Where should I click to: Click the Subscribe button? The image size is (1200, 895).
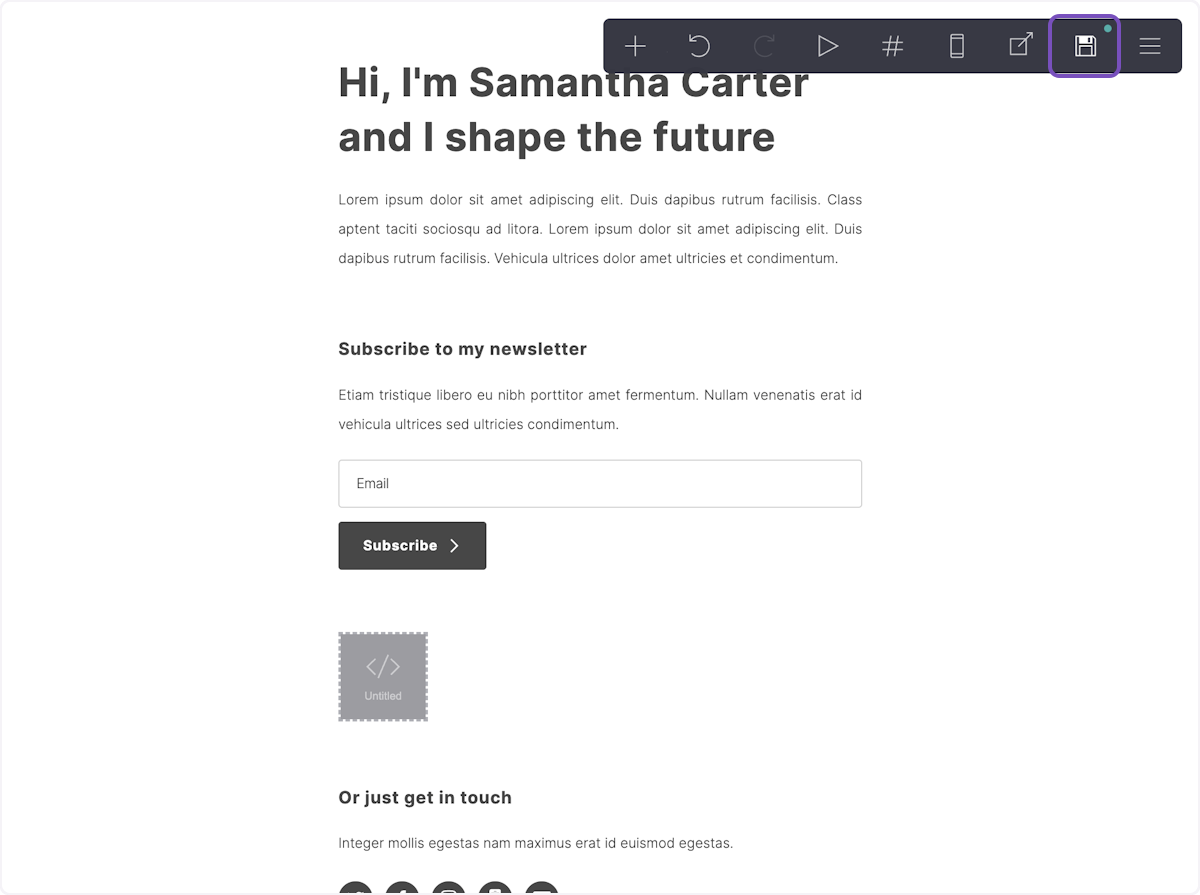coord(412,545)
